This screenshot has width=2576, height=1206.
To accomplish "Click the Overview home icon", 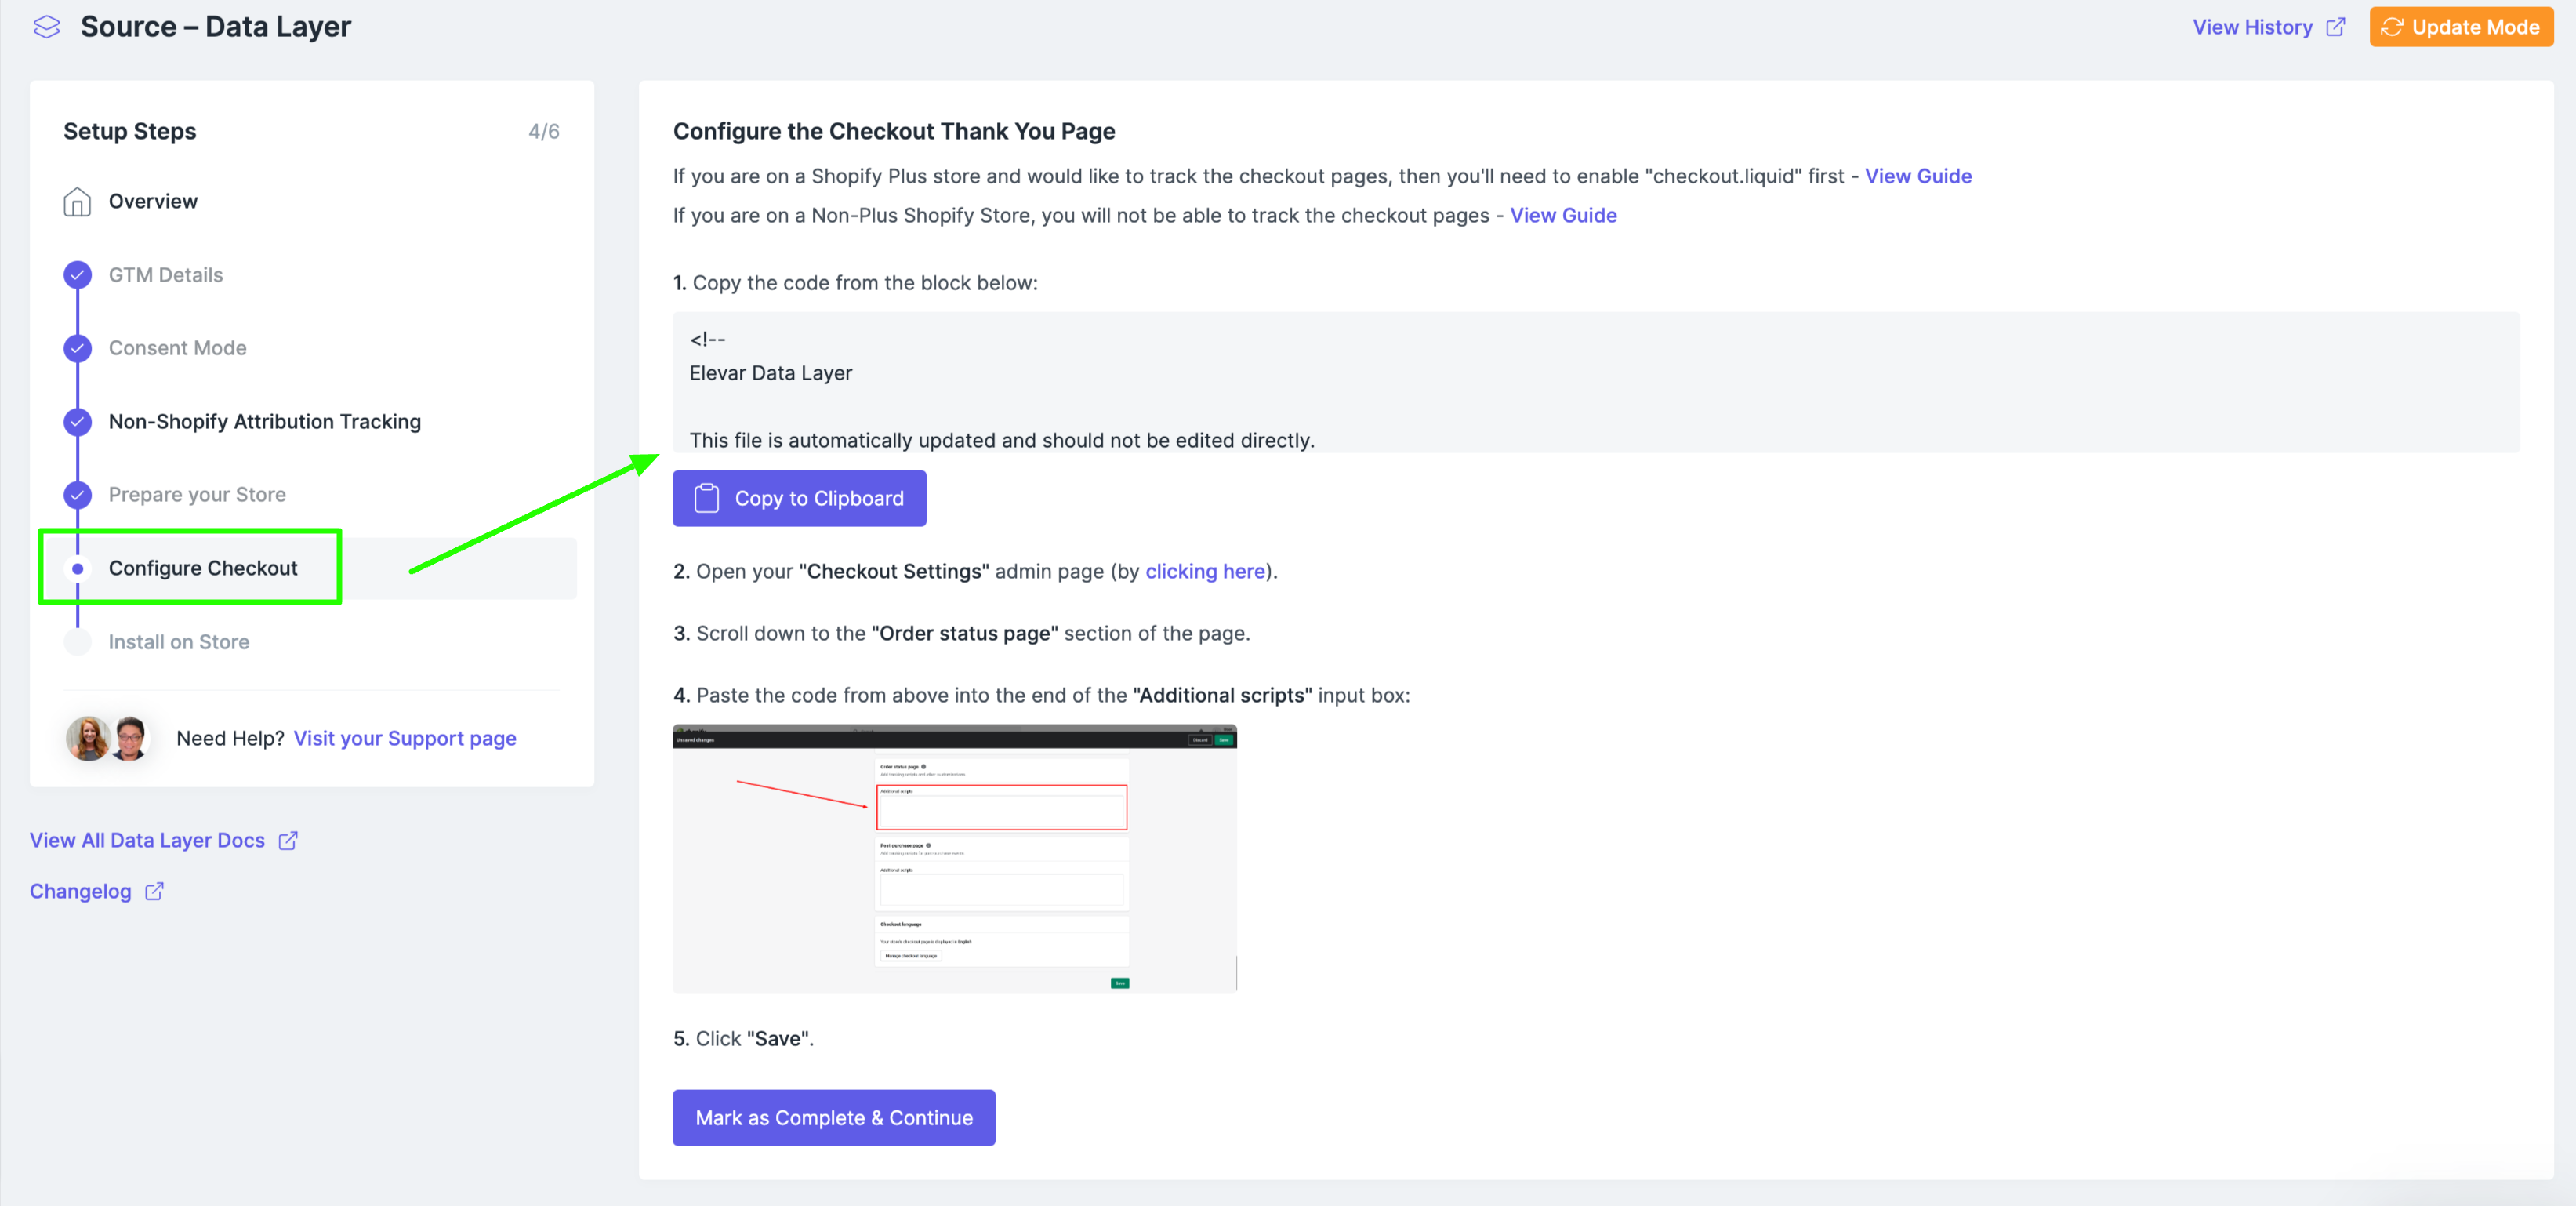I will 77,202.
